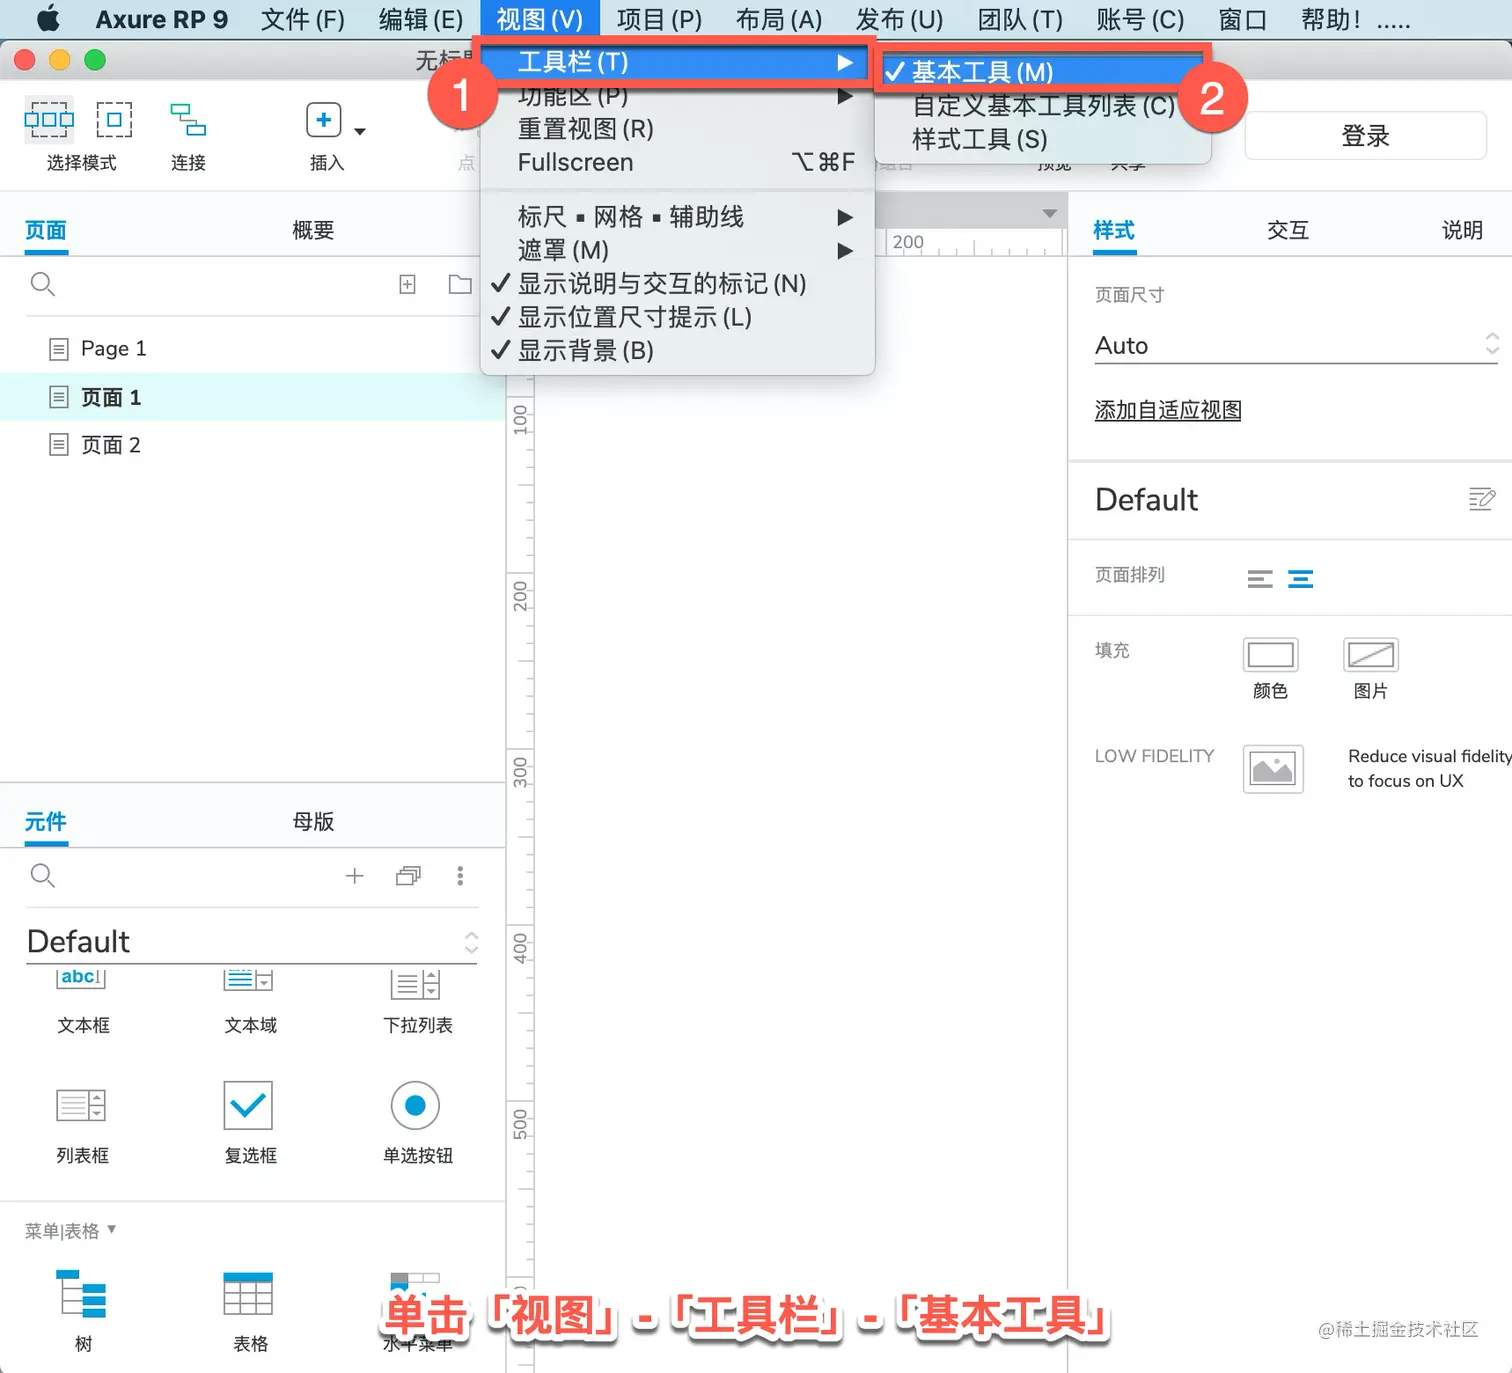The image size is (1512, 1373).
Task: Expand the 遮罩 (M) submenu
Action: point(678,250)
